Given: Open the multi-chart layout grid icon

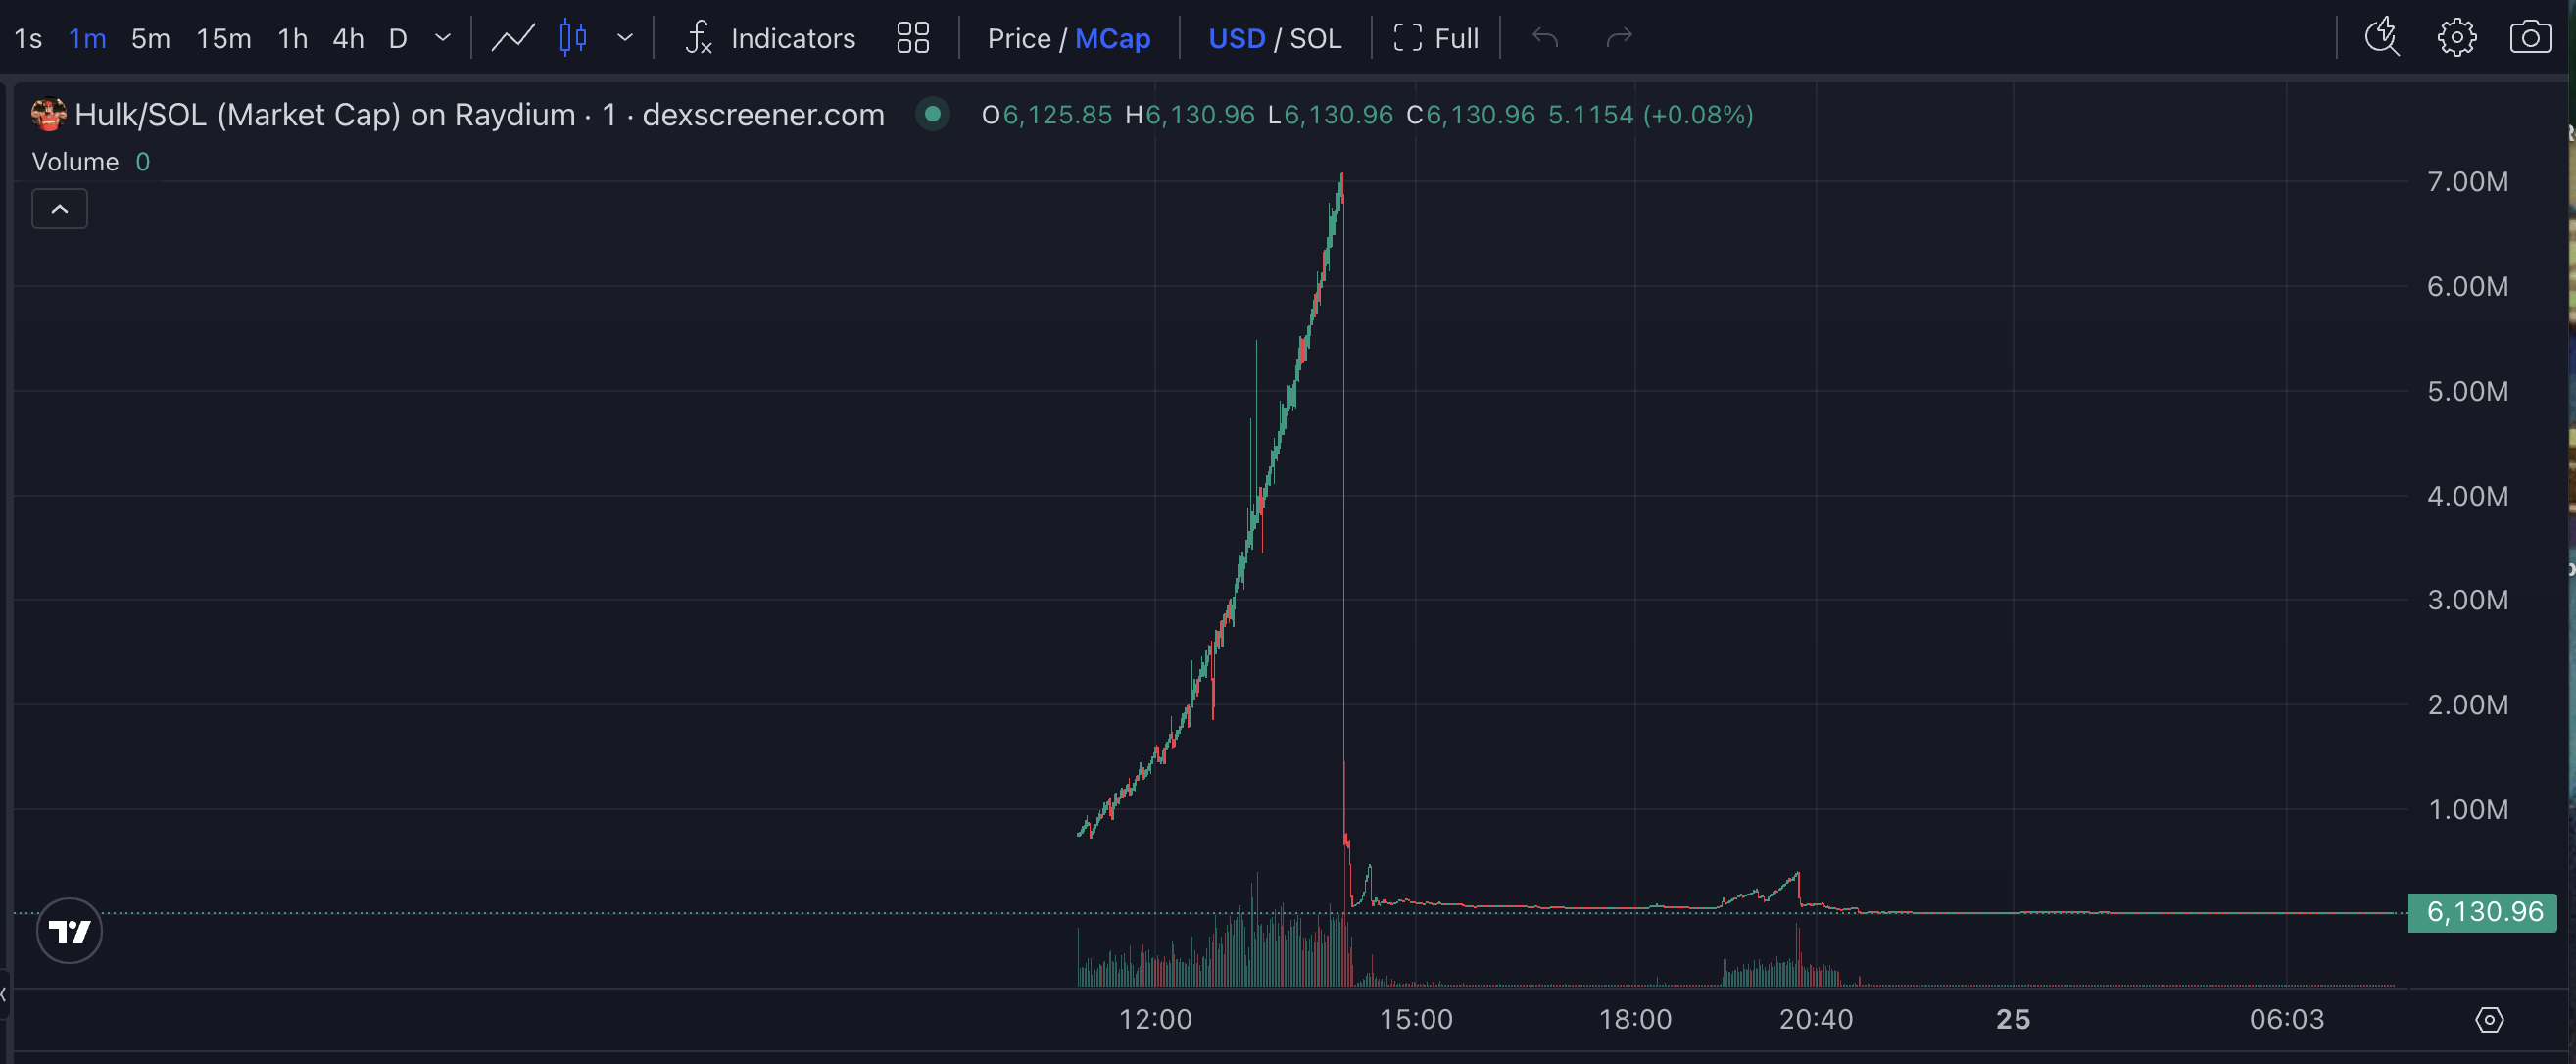Looking at the screenshot, I should [x=912, y=38].
